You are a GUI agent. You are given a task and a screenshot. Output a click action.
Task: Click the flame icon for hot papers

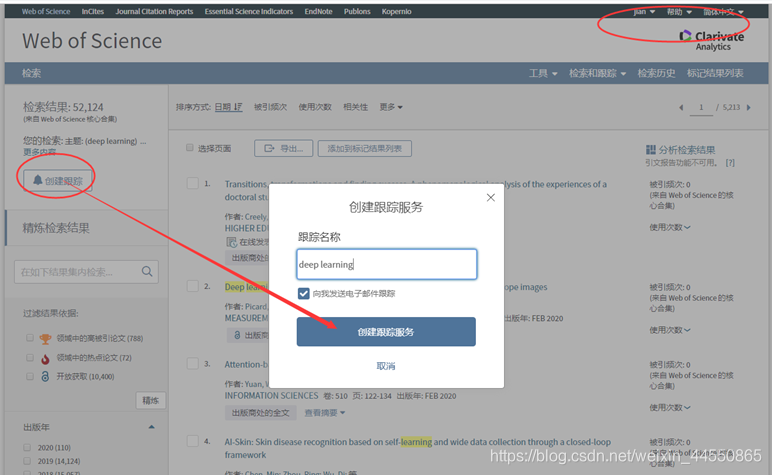point(45,358)
